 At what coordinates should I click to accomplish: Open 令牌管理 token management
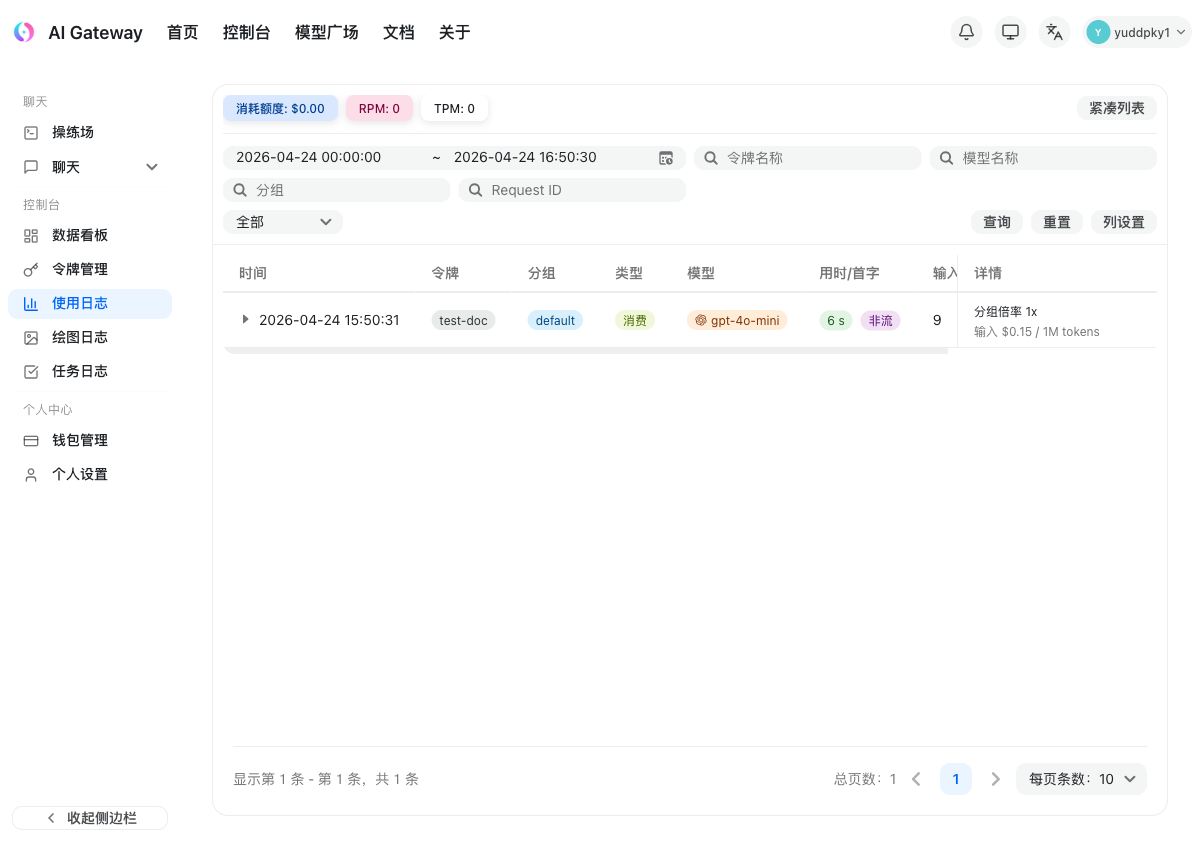click(x=90, y=269)
